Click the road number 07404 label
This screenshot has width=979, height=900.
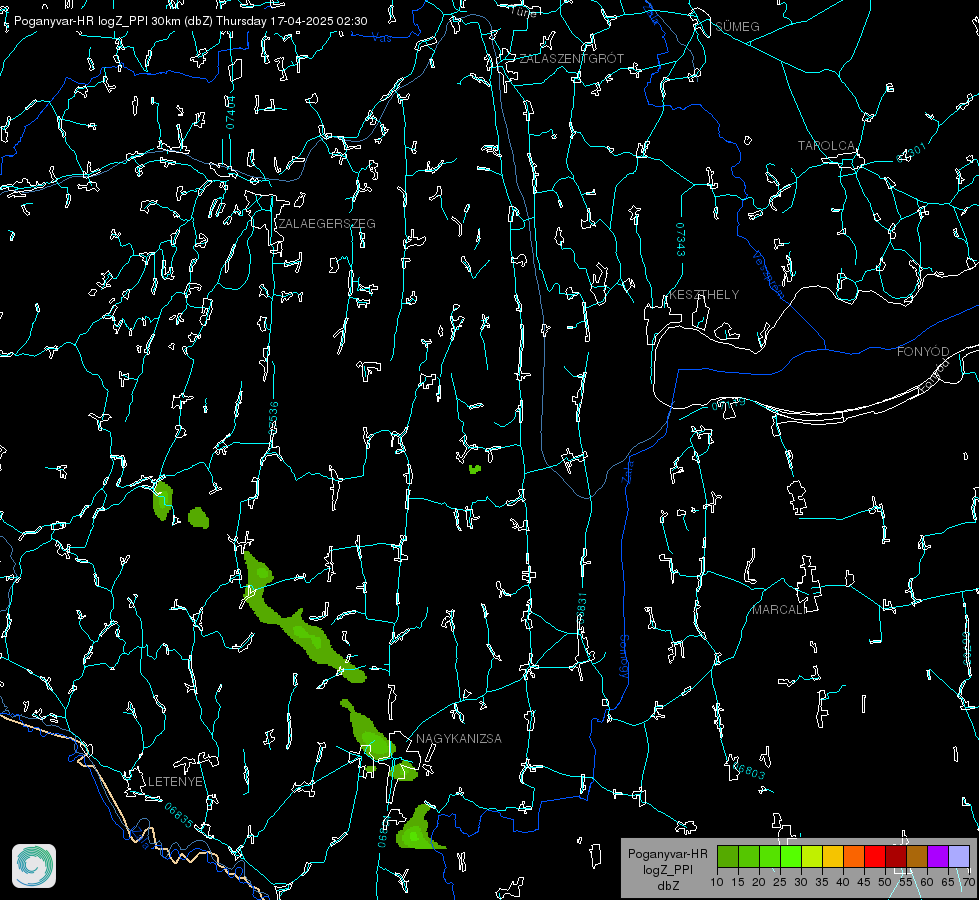(230, 112)
